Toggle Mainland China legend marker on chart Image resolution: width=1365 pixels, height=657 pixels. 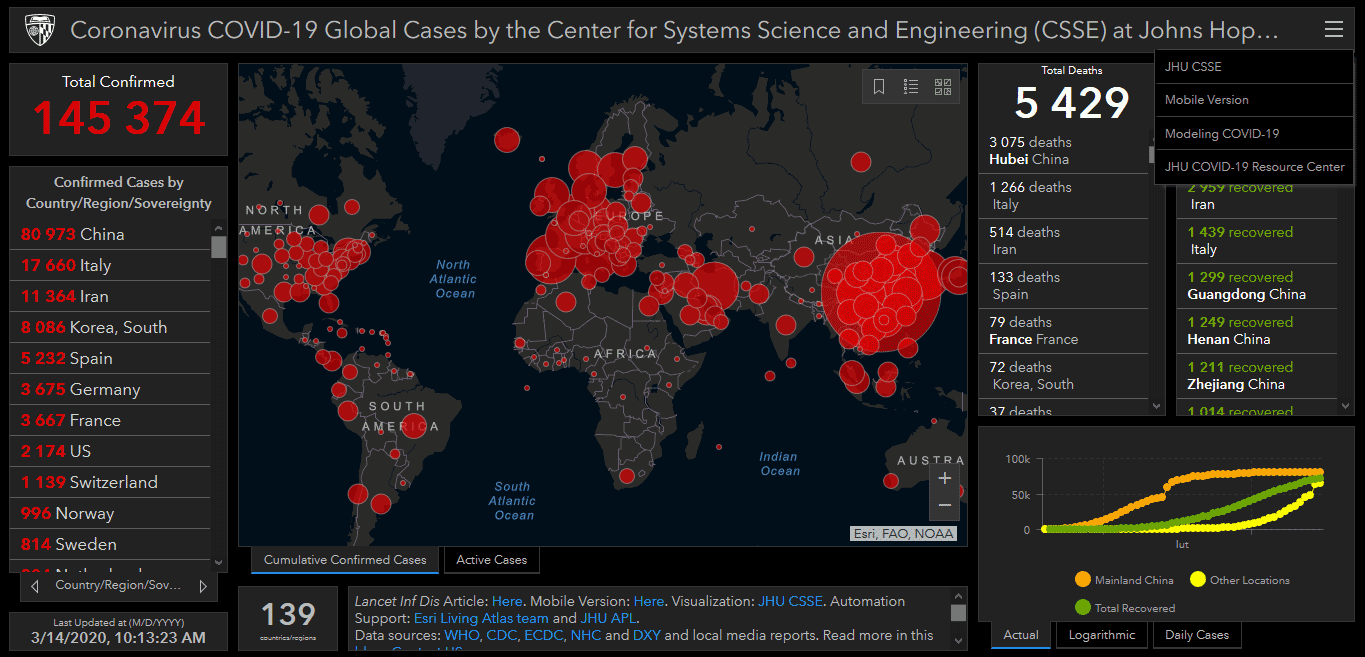tap(1082, 580)
